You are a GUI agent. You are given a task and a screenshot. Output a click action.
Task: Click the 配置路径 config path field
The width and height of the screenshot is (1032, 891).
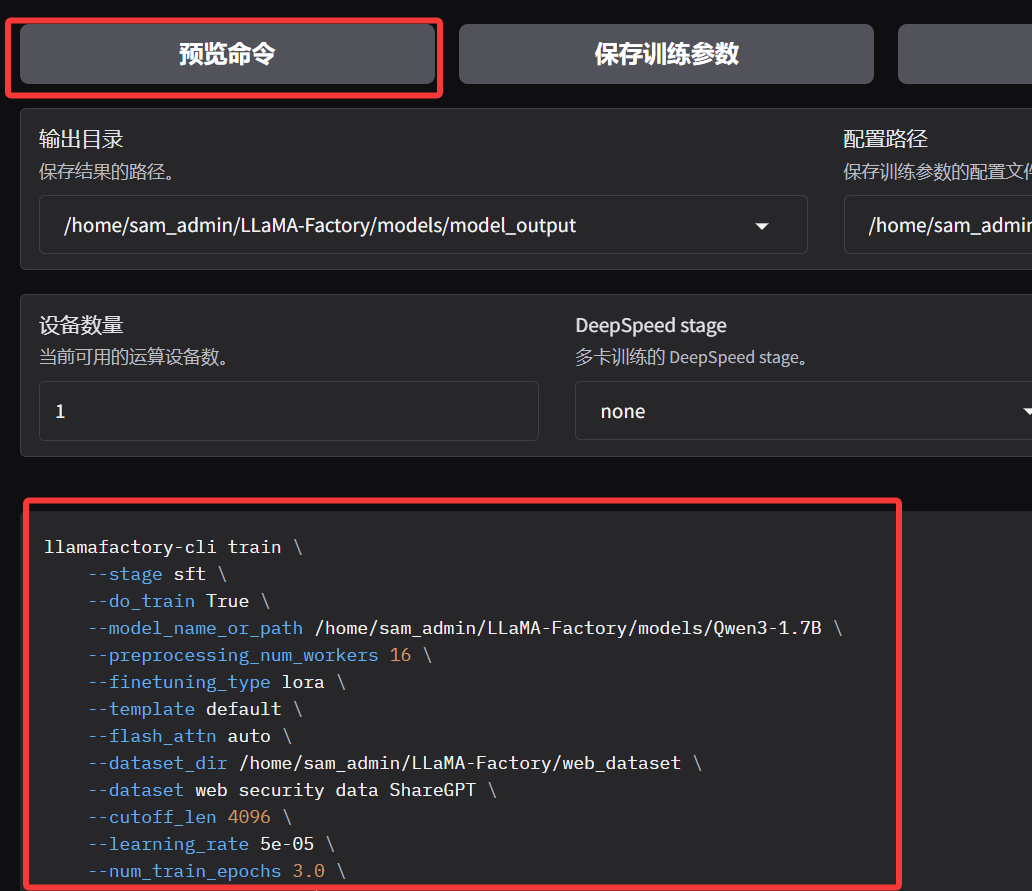pos(938,224)
